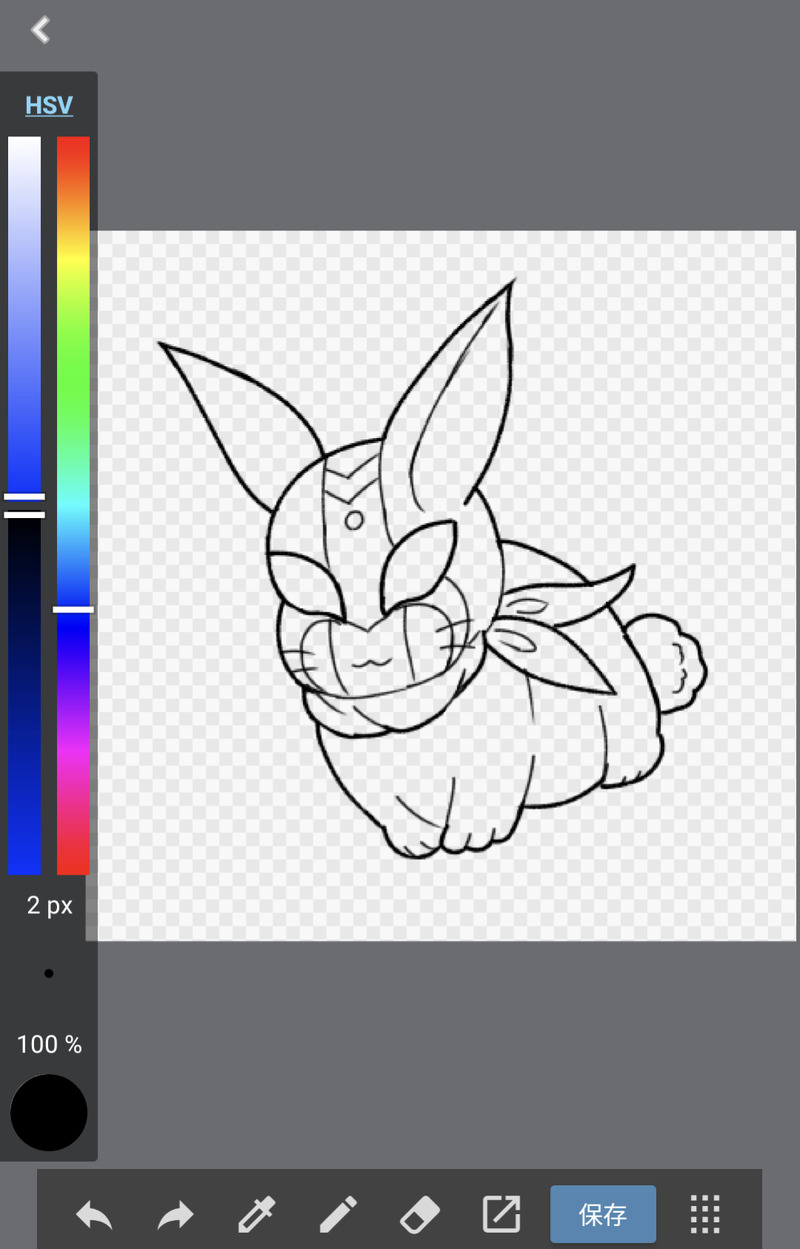The width and height of the screenshot is (800, 1249).
Task: Select the pen brush tool
Action: (x=338, y=1215)
